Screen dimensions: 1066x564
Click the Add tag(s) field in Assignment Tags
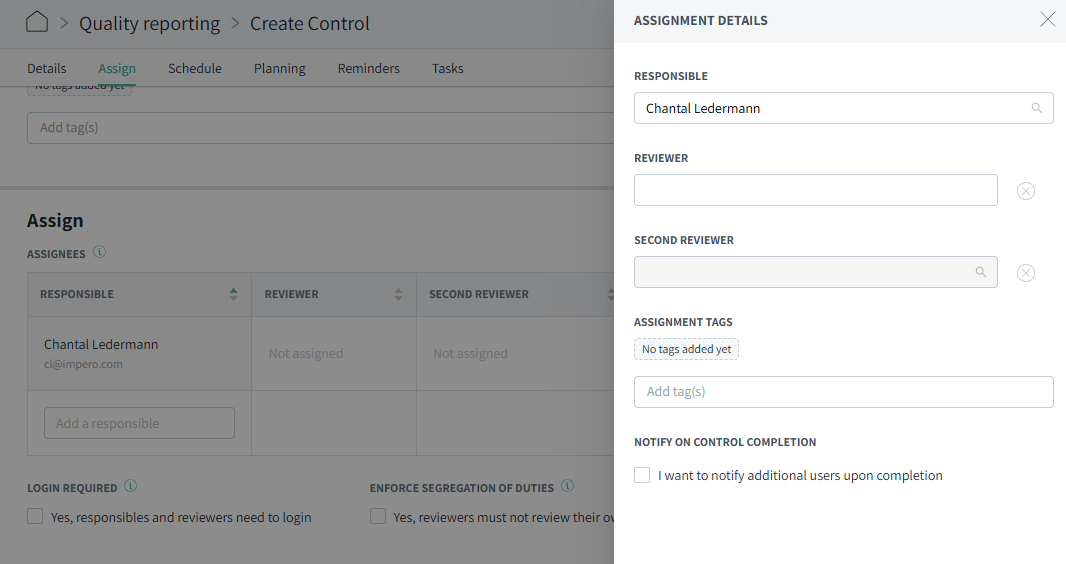pos(843,392)
